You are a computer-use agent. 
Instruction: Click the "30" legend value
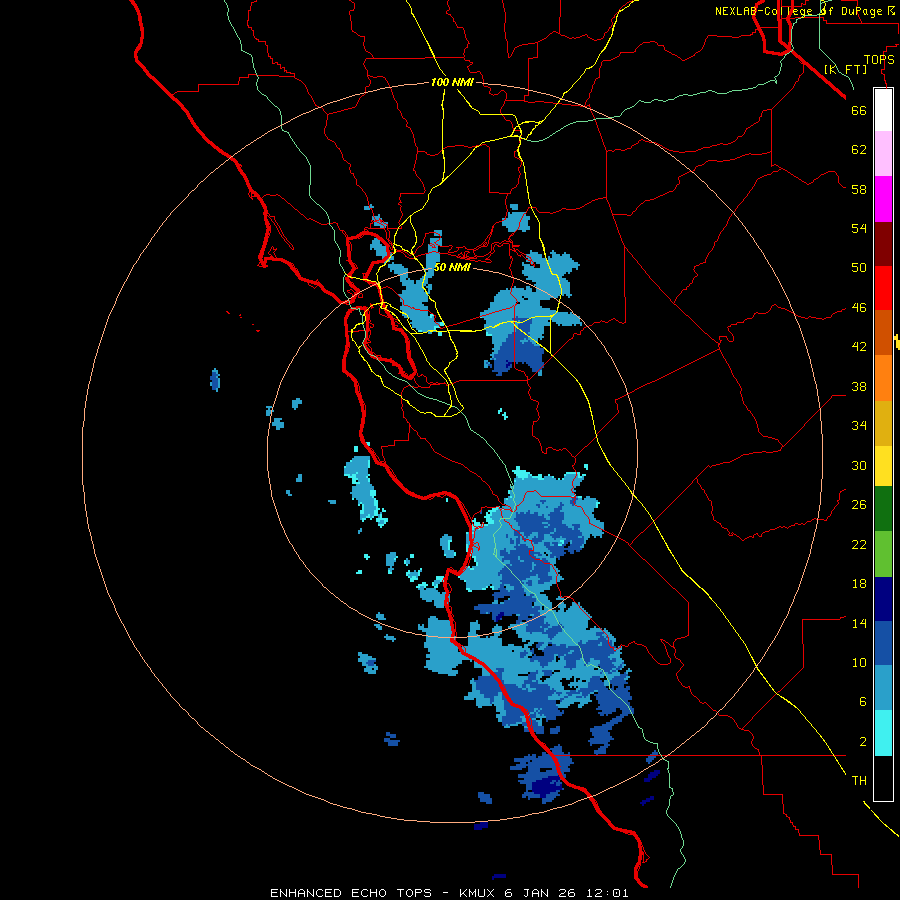[859, 465]
